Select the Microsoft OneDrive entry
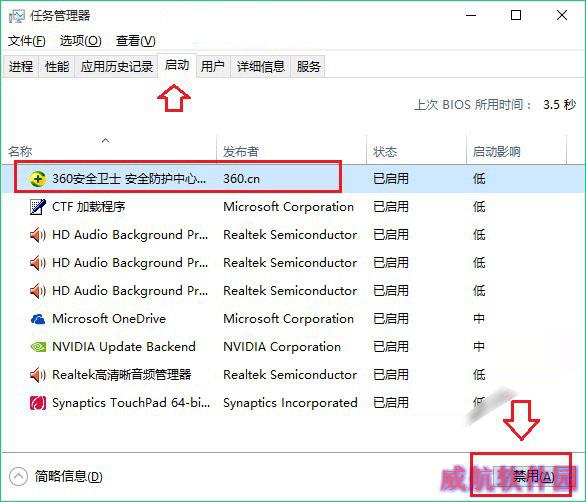586x502 pixels. (293, 319)
